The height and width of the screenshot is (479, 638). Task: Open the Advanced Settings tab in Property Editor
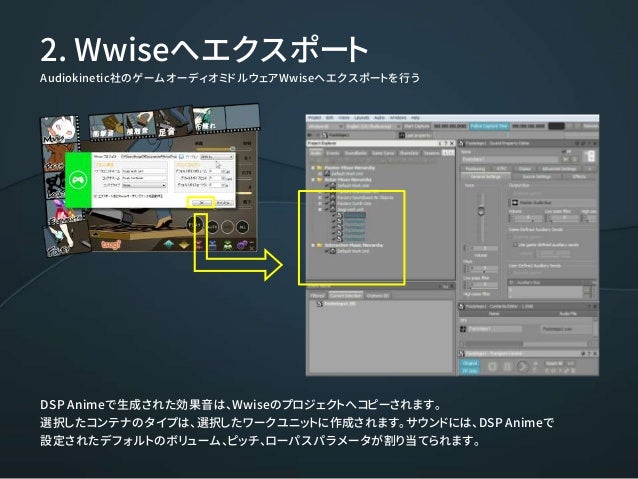[x=559, y=168]
